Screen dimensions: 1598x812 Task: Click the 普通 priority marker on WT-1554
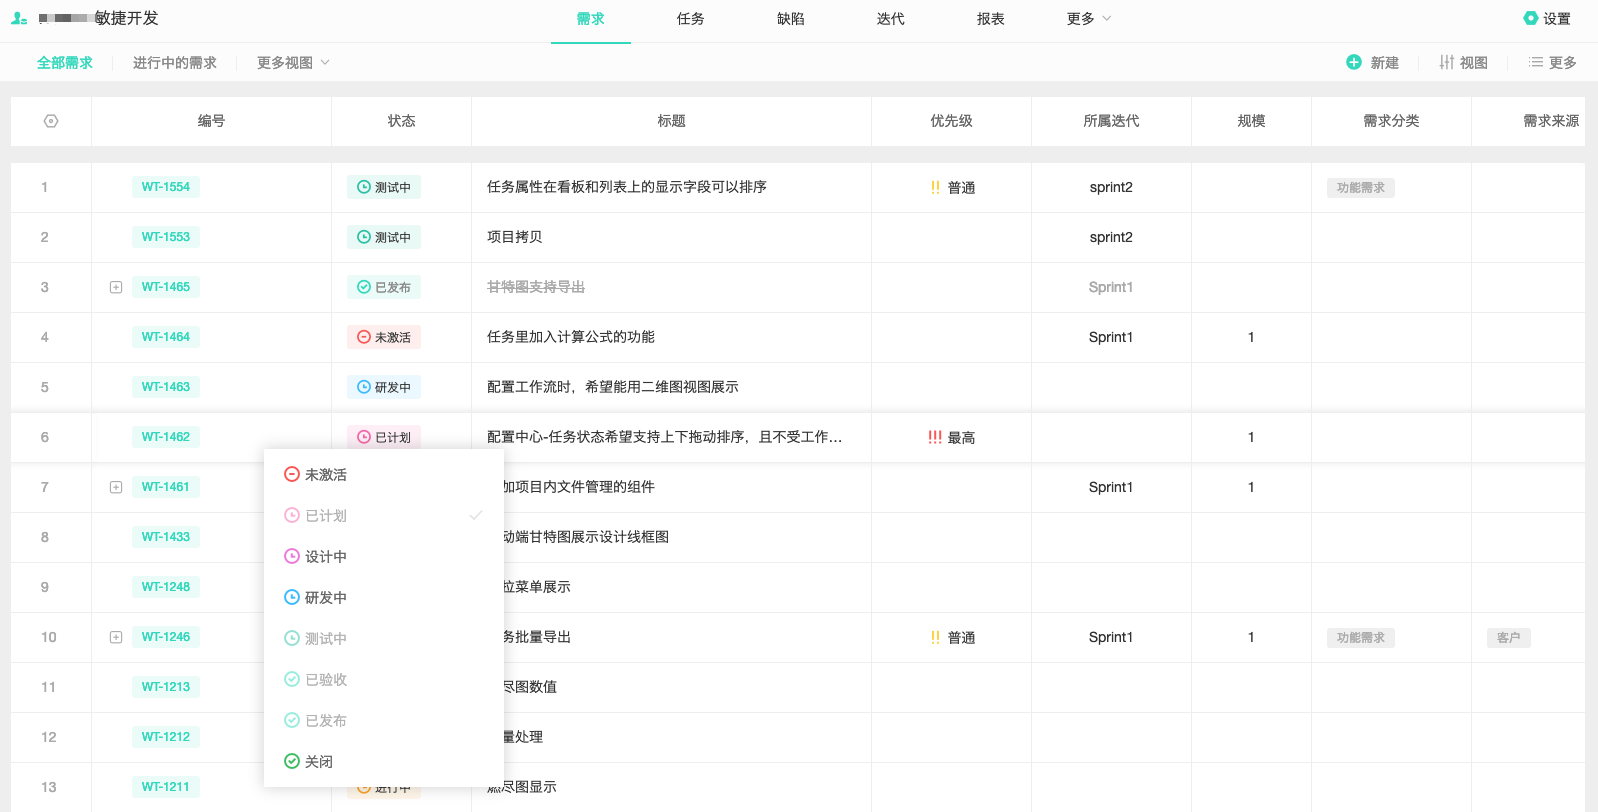click(952, 187)
